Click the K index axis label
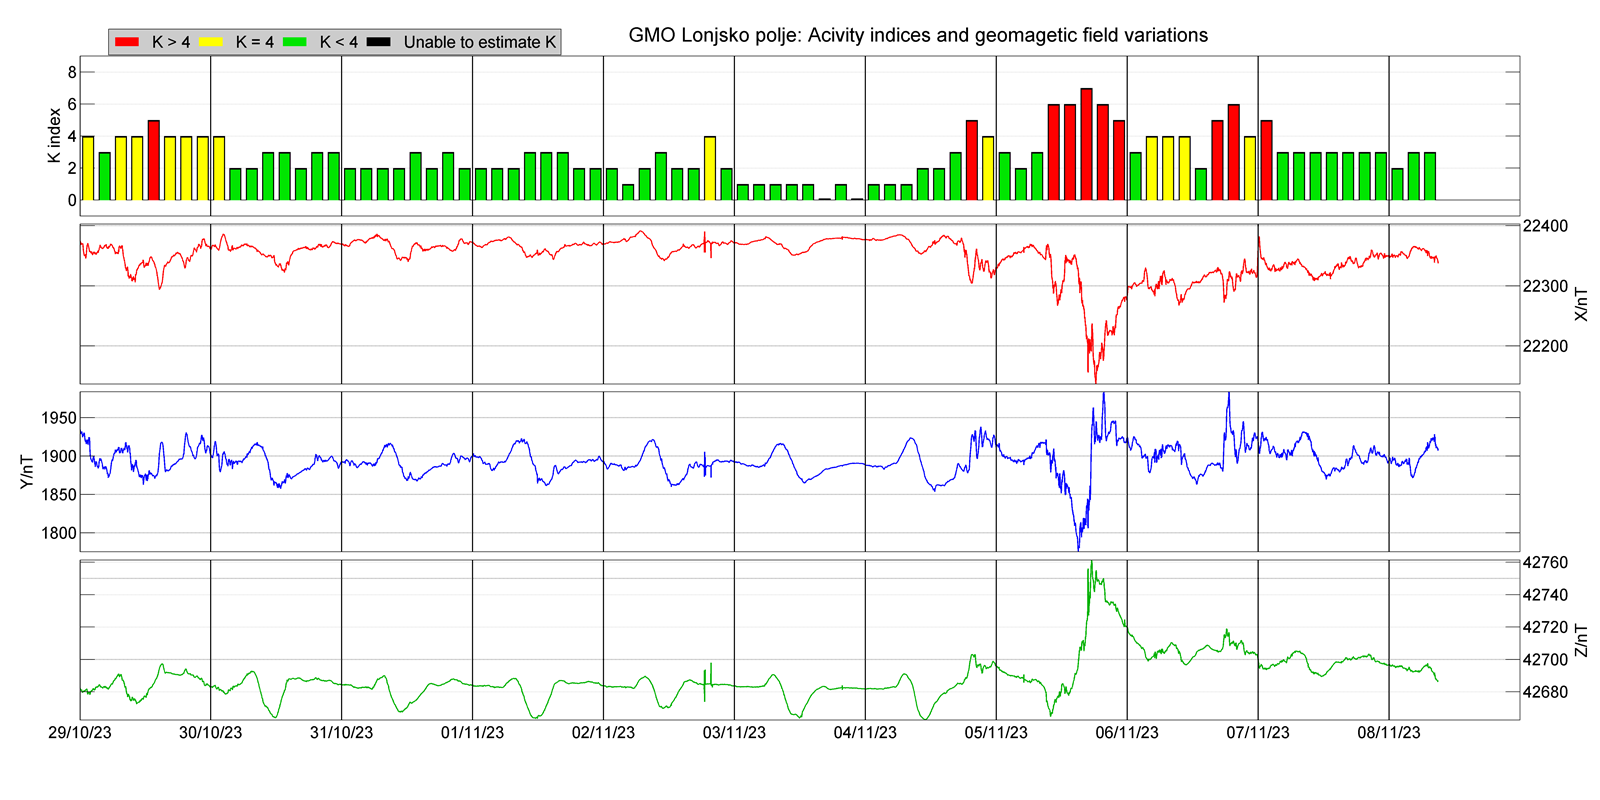This screenshot has width=1600, height=800. tap(54, 136)
